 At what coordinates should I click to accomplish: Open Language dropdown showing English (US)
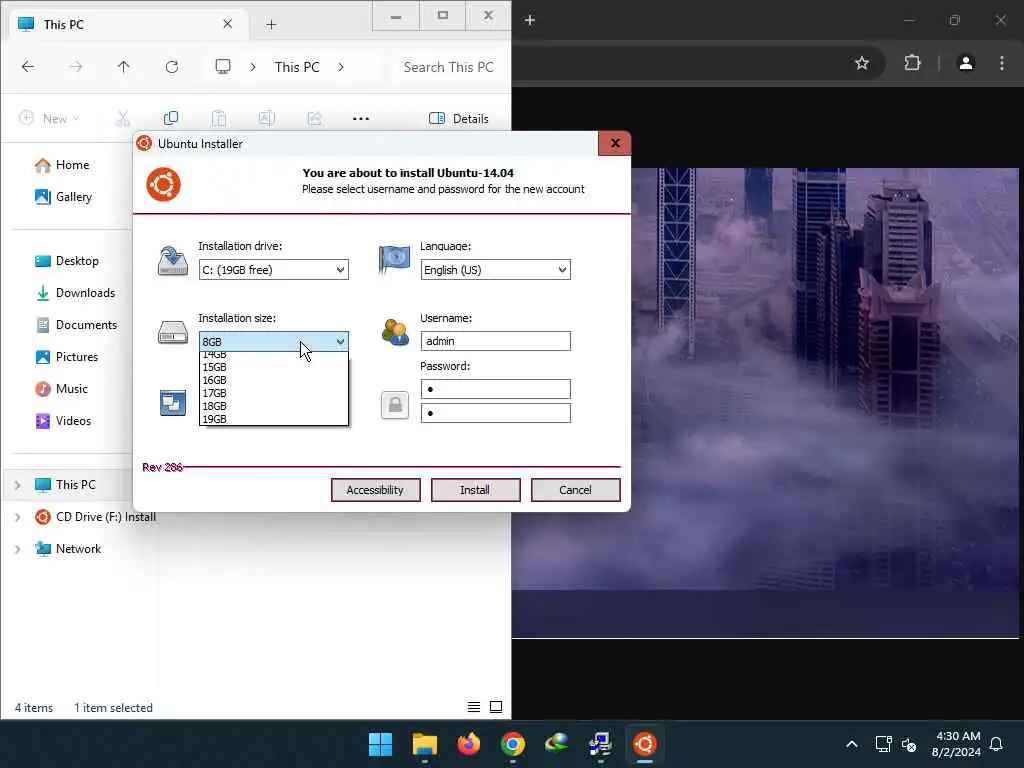point(496,270)
